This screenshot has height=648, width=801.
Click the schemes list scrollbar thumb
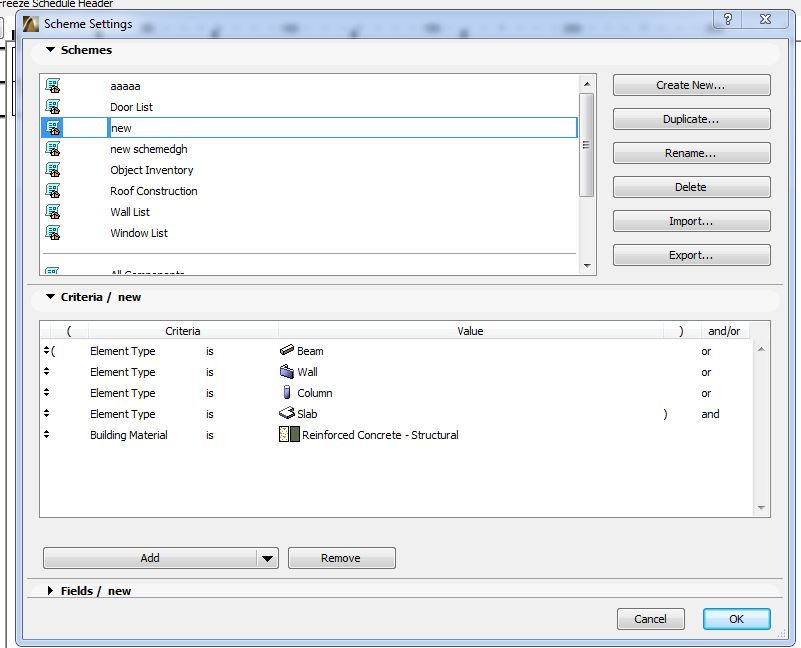tap(587, 145)
